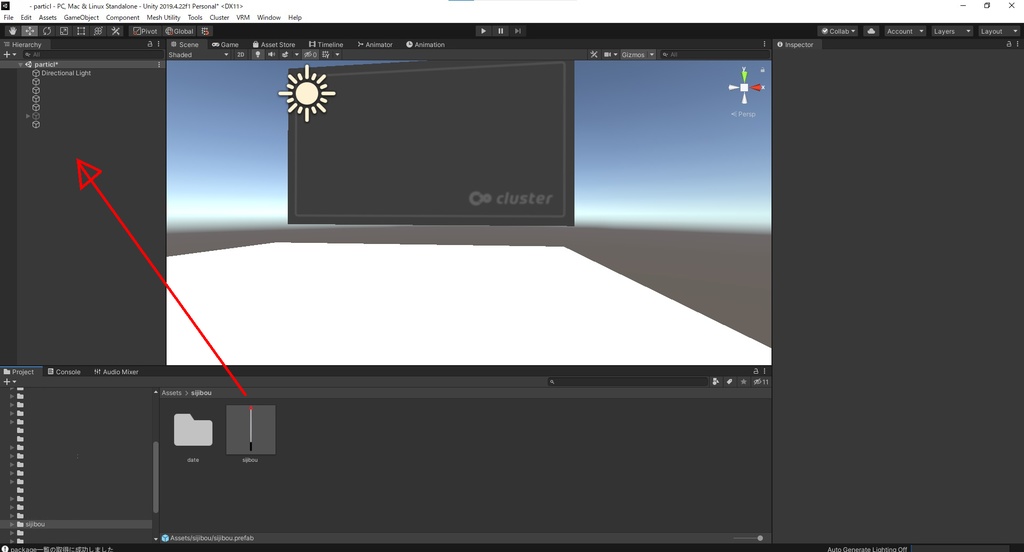Open the File menu
The width and height of the screenshot is (1024, 552).
pos(8,18)
